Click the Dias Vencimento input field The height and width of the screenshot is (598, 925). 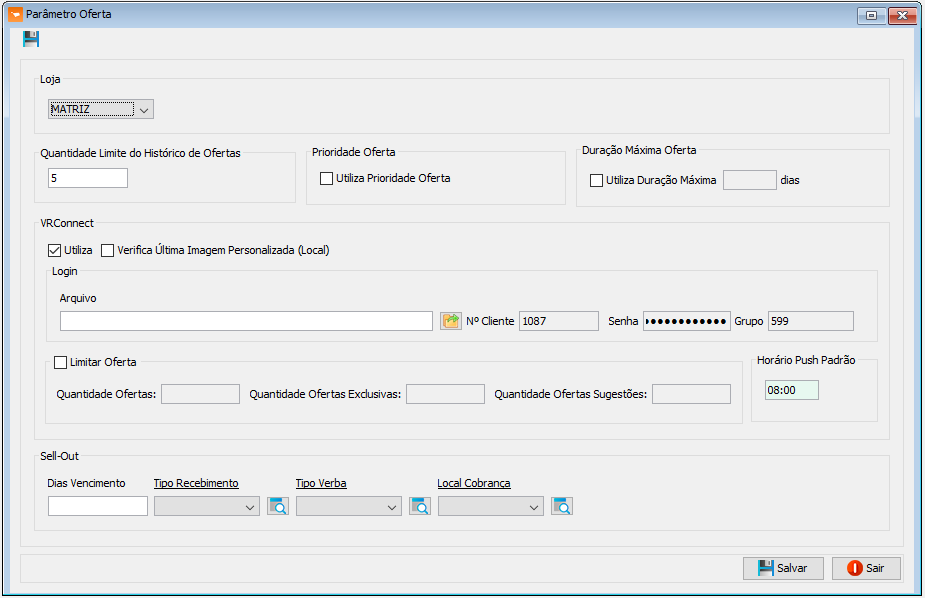click(x=98, y=506)
